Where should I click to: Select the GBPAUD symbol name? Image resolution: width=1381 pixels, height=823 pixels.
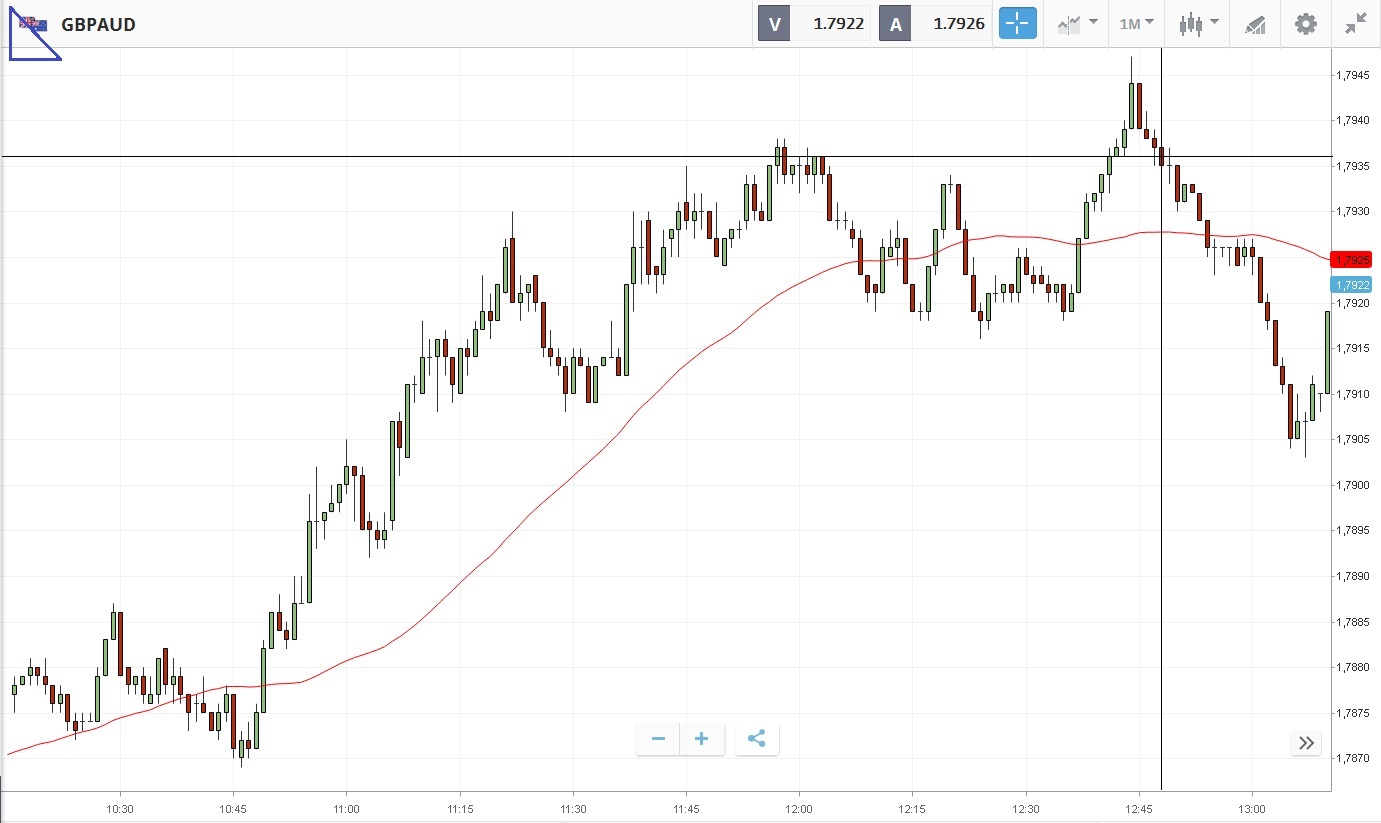[98, 24]
